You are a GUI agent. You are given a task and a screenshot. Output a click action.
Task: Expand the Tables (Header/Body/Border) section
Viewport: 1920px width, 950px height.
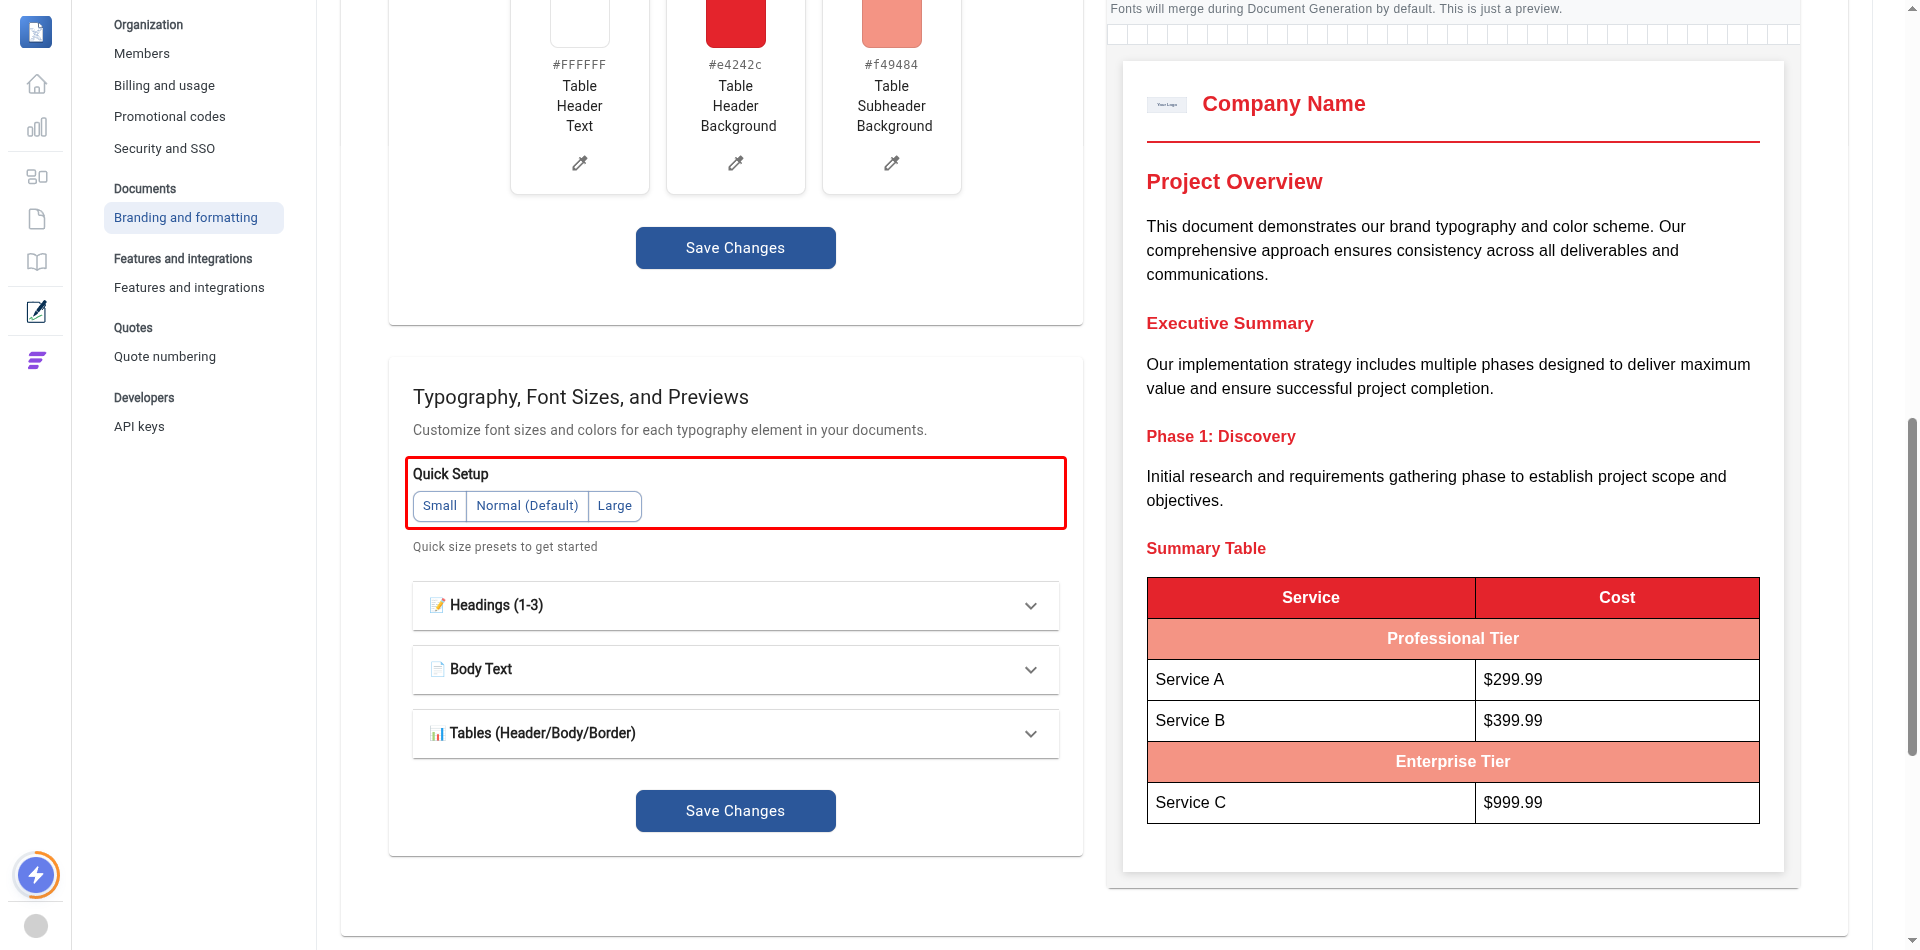point(736,734)
